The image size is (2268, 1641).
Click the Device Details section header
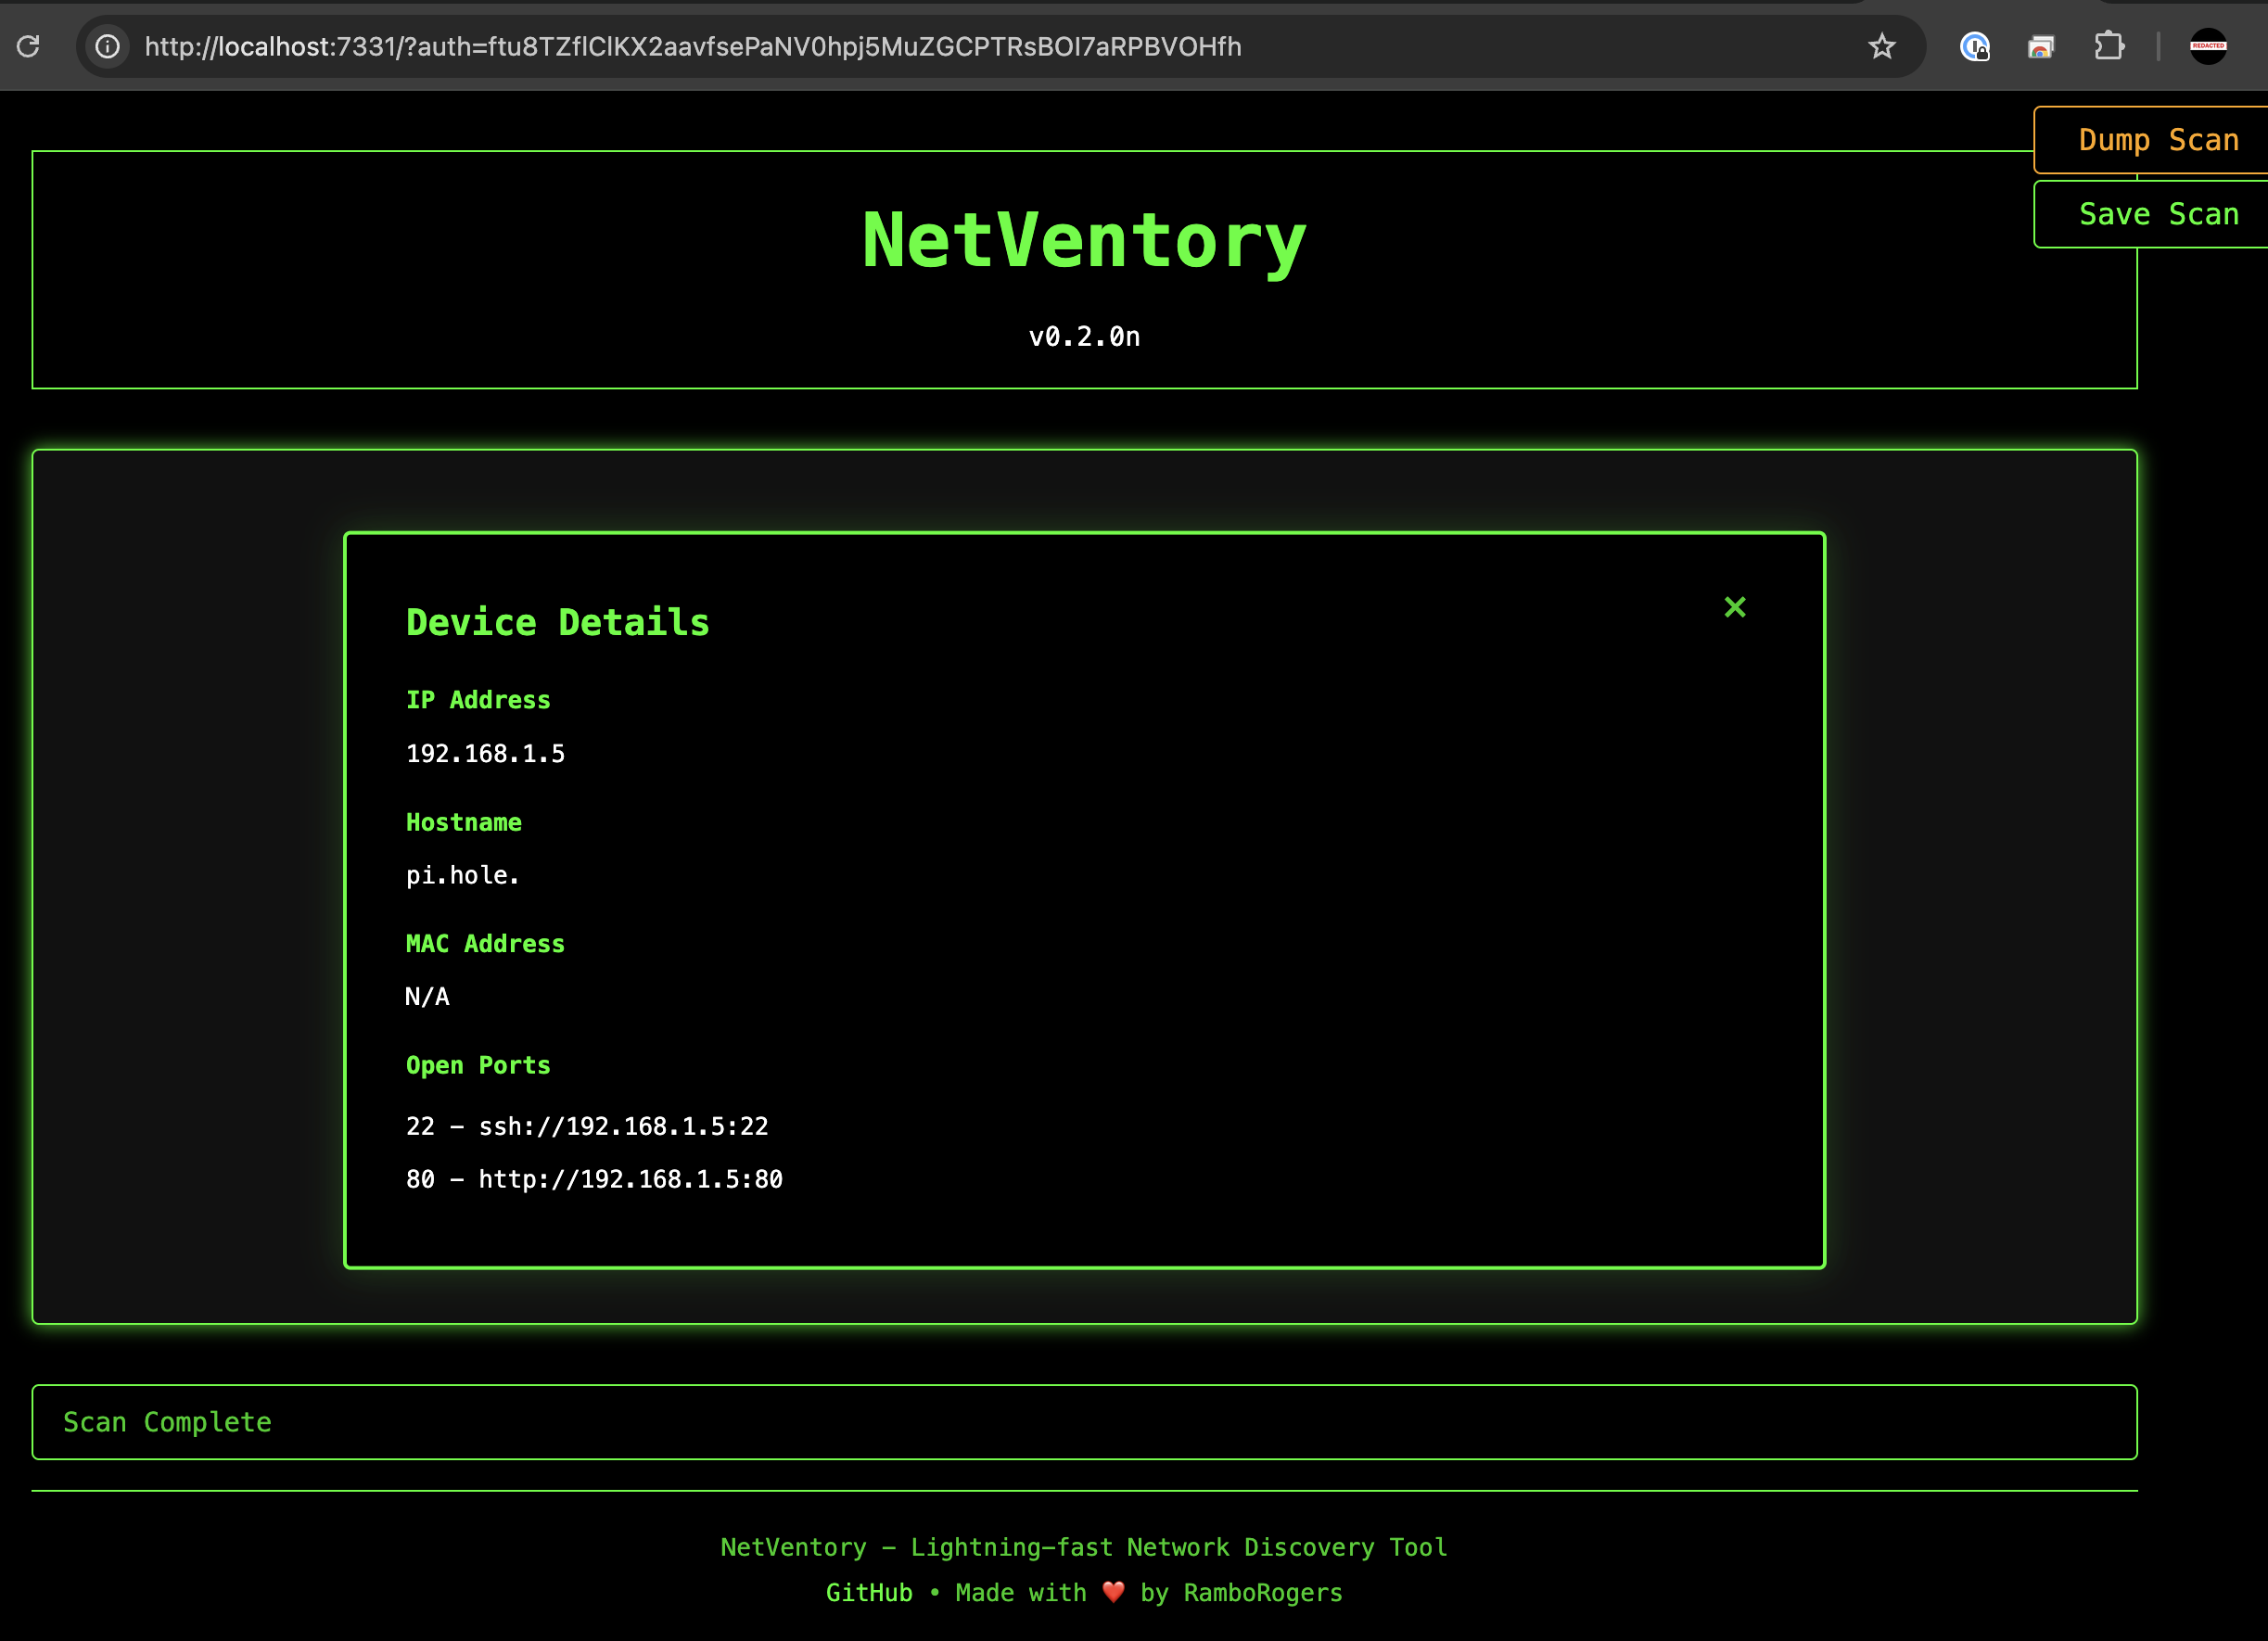pos(556,621)
